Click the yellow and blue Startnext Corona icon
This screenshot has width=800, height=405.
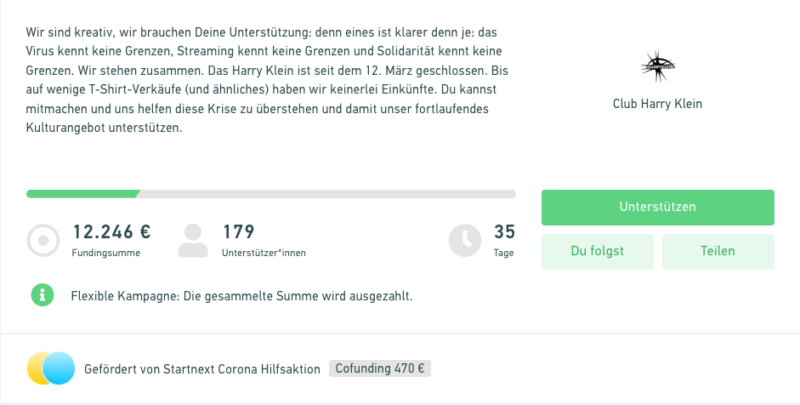51,368
